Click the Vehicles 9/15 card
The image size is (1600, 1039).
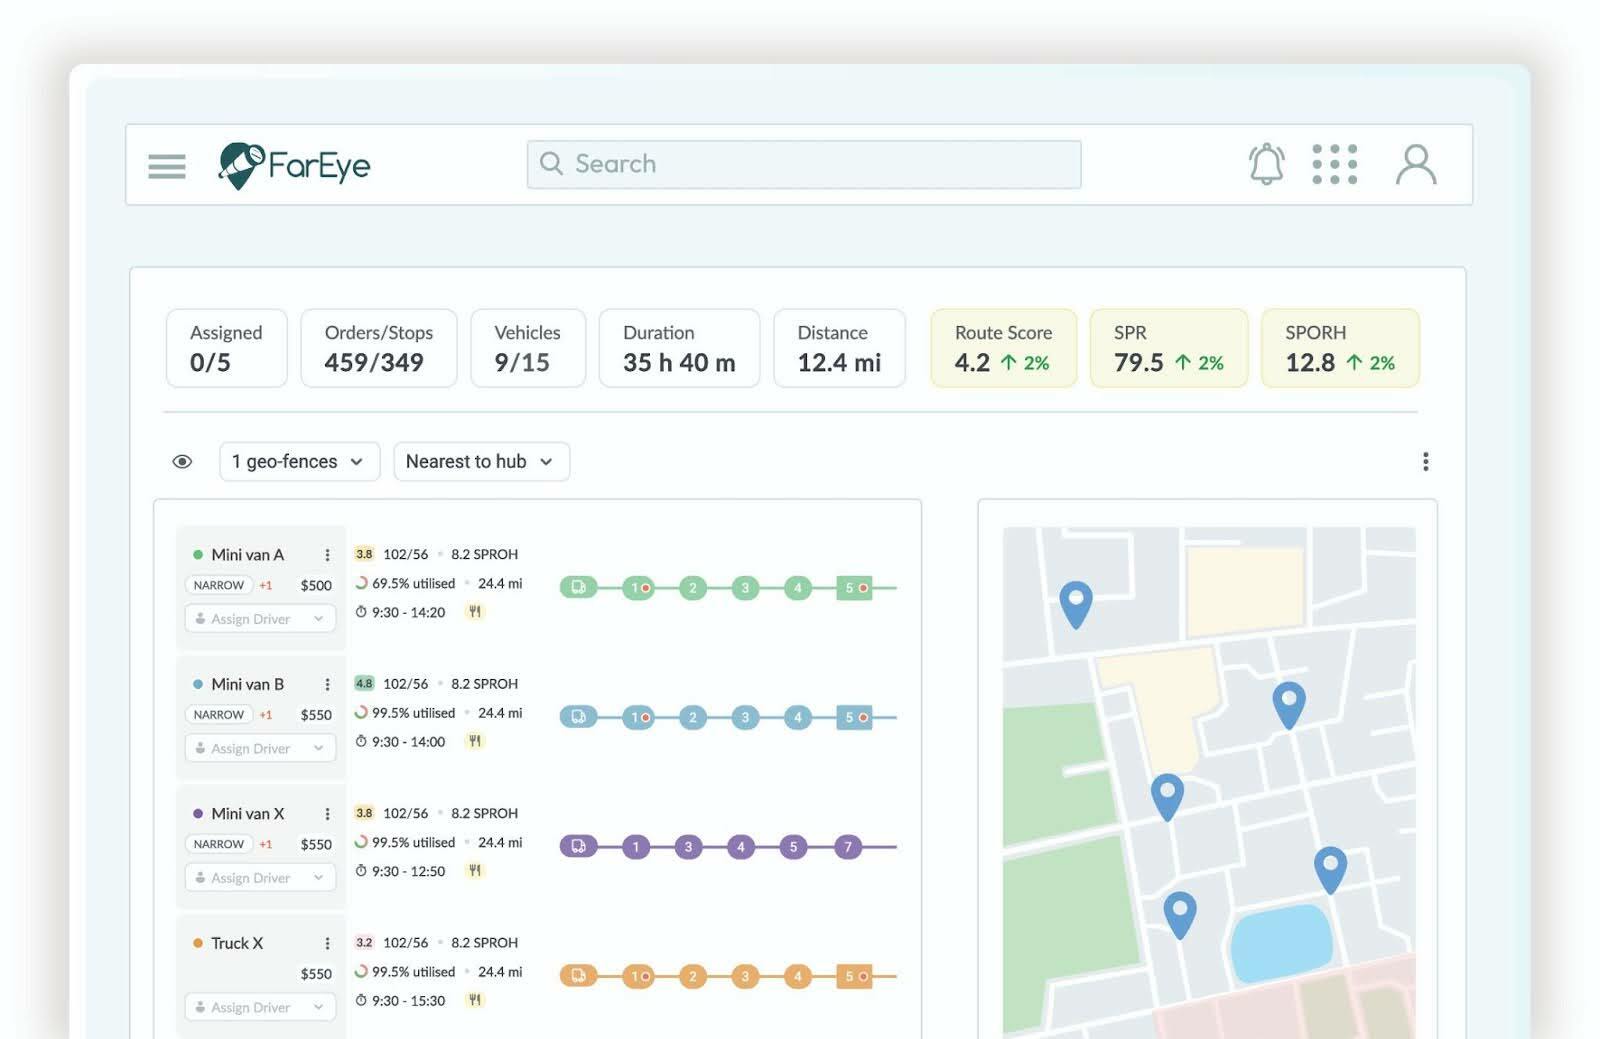(x=528, y=348)
